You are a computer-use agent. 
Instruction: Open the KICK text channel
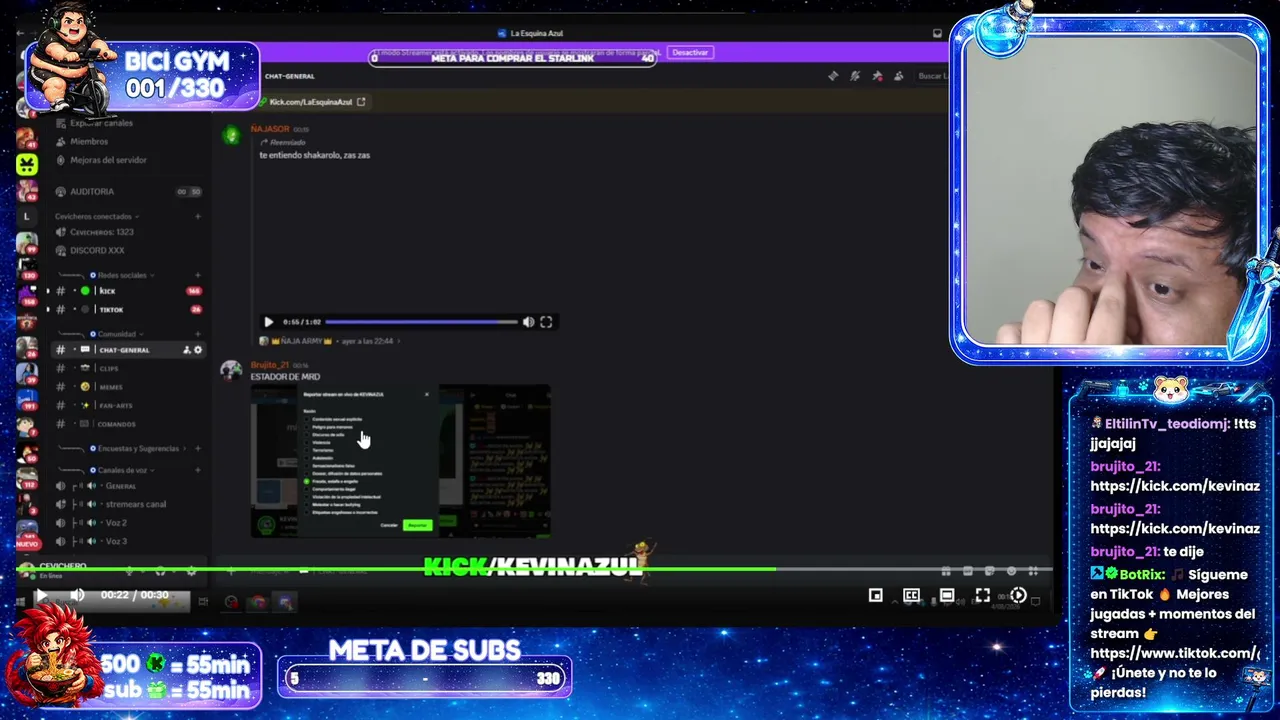[x=107, y=291]
